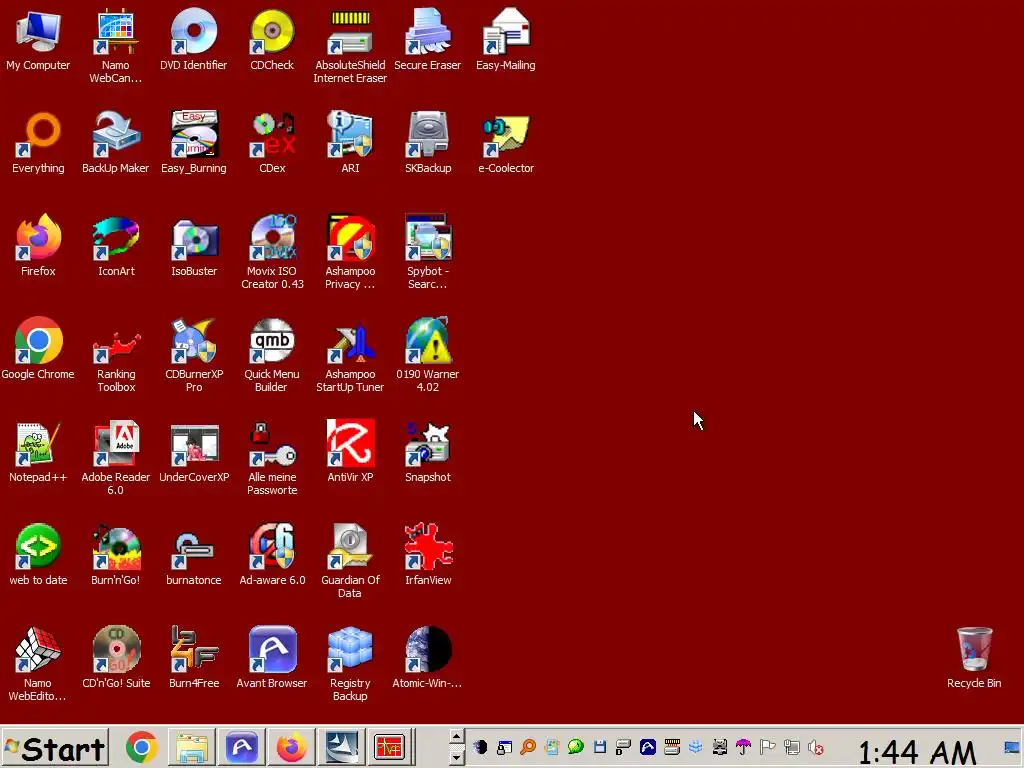Open the Start menu button

pyautogui.click(x=54, y=748)
